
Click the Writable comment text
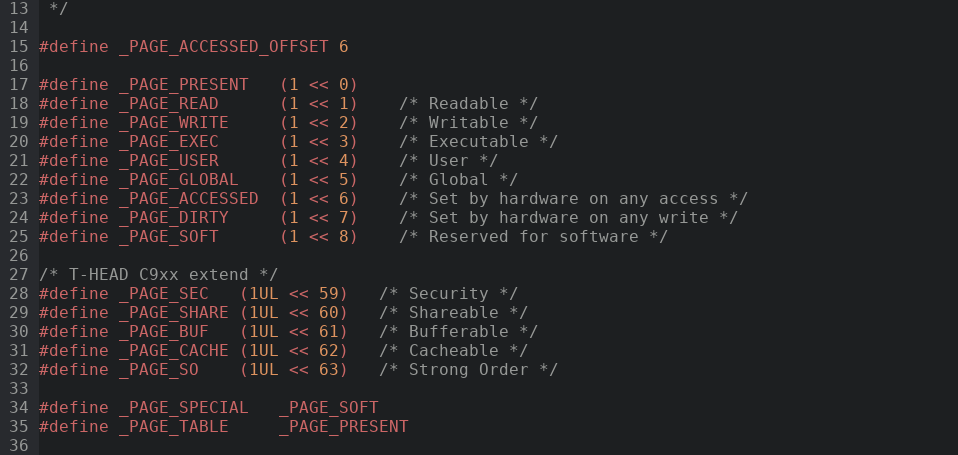(468, 122)
